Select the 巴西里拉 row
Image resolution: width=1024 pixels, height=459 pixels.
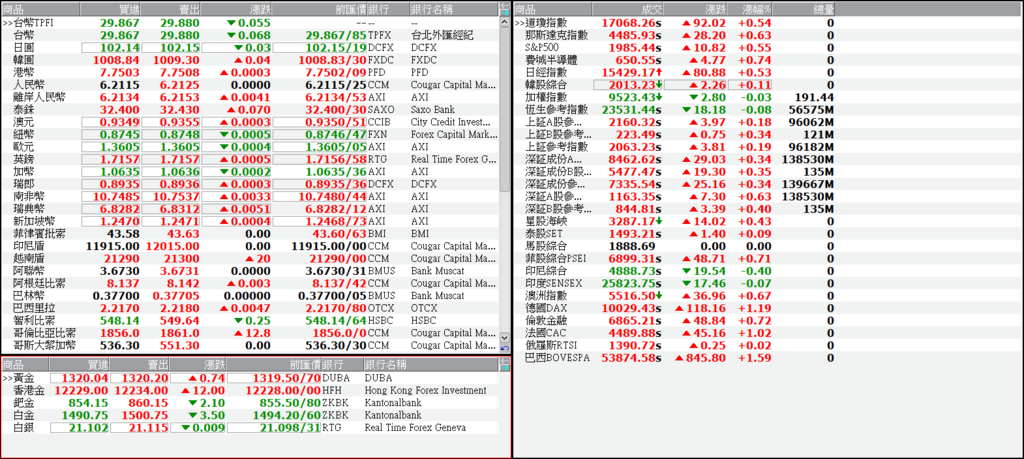pyautogui.click(x=250, y=308)
